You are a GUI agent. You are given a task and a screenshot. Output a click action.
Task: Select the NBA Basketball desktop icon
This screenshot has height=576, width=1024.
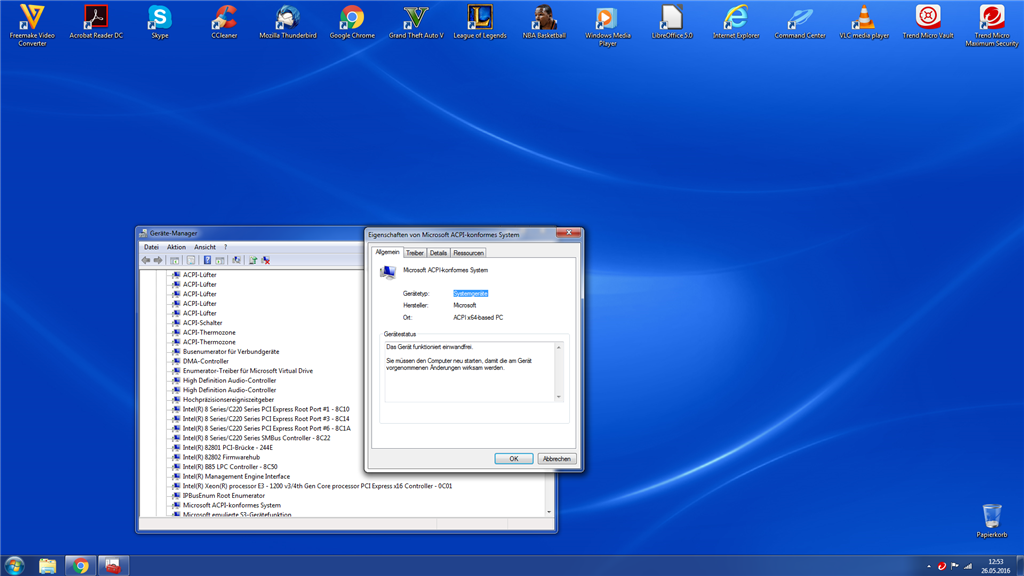tap(544, 22)
